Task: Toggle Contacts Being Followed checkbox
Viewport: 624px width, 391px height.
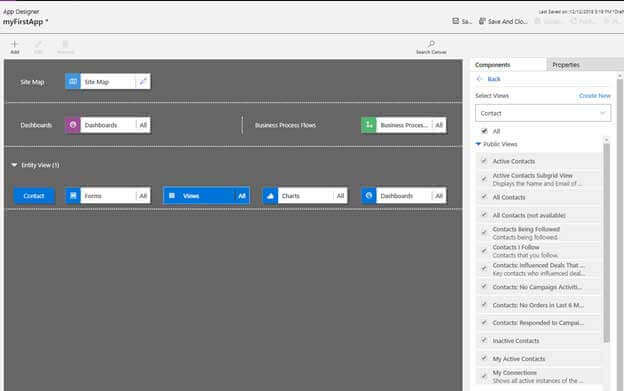Action: [484, 233]
